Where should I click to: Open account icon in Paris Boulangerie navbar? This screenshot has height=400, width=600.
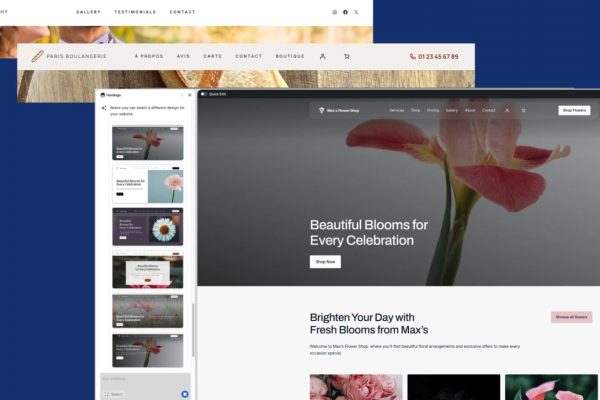pyautogui.click(x=323, y=56)
